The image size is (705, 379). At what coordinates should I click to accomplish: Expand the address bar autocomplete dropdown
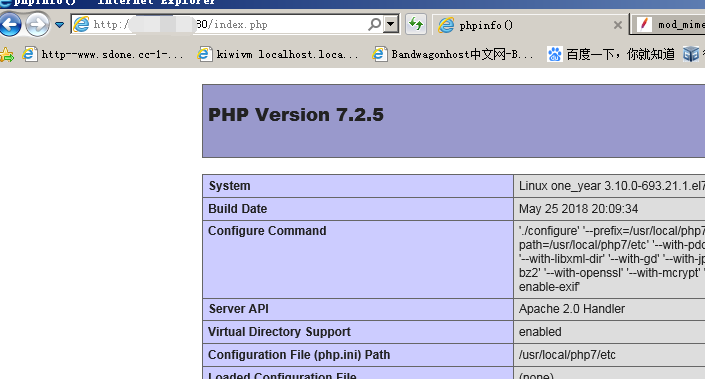click(391, 24)
